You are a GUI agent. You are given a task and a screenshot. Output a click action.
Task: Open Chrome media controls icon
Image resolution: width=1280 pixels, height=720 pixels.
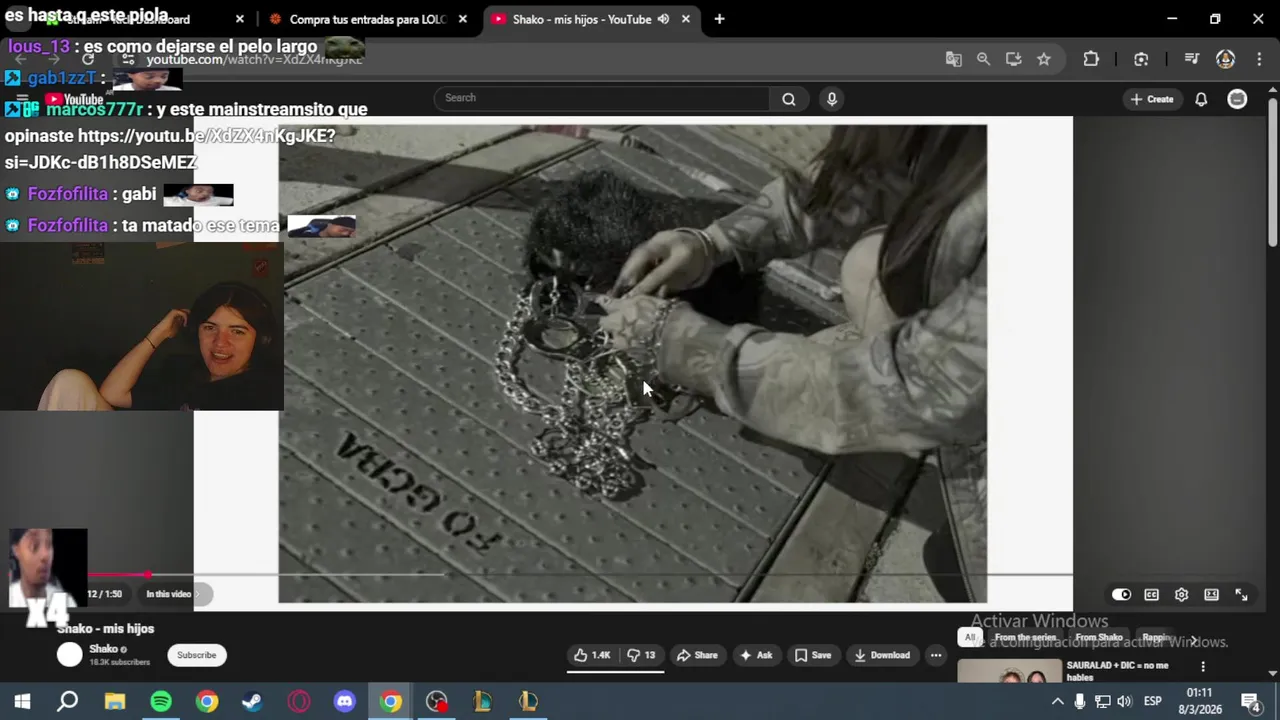[1191, 59]
